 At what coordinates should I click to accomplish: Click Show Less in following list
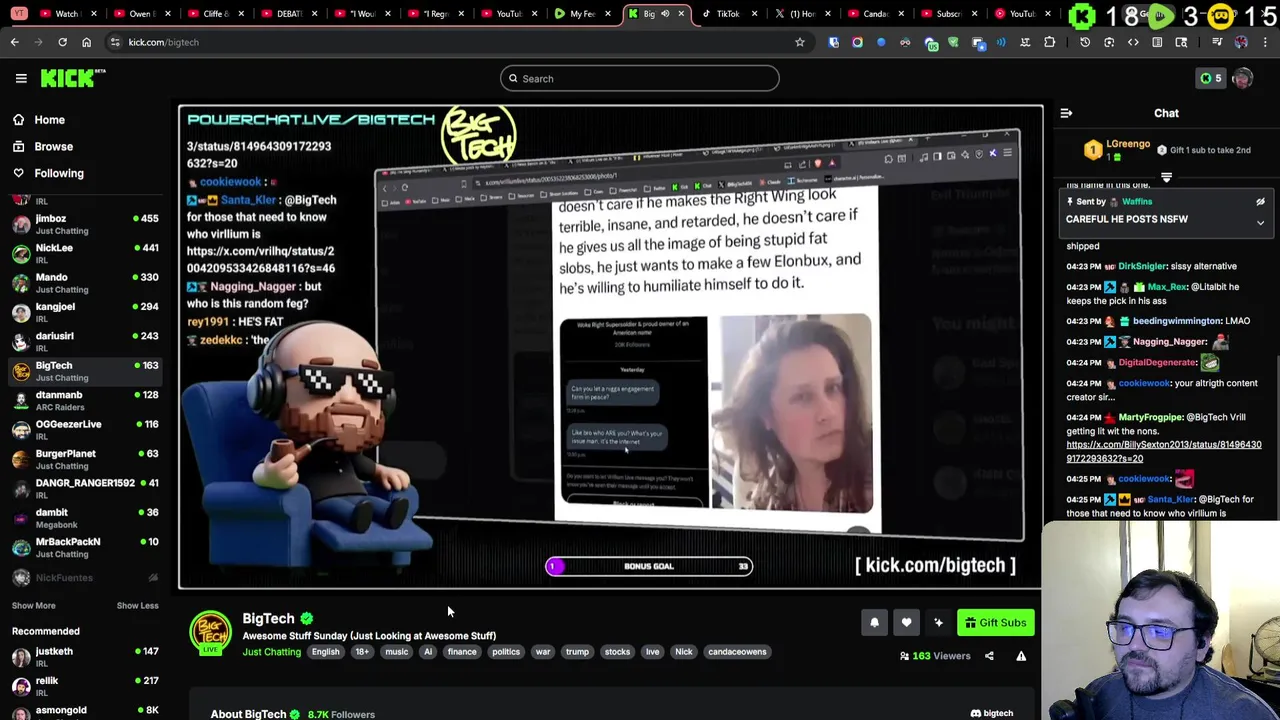[137, 605]
